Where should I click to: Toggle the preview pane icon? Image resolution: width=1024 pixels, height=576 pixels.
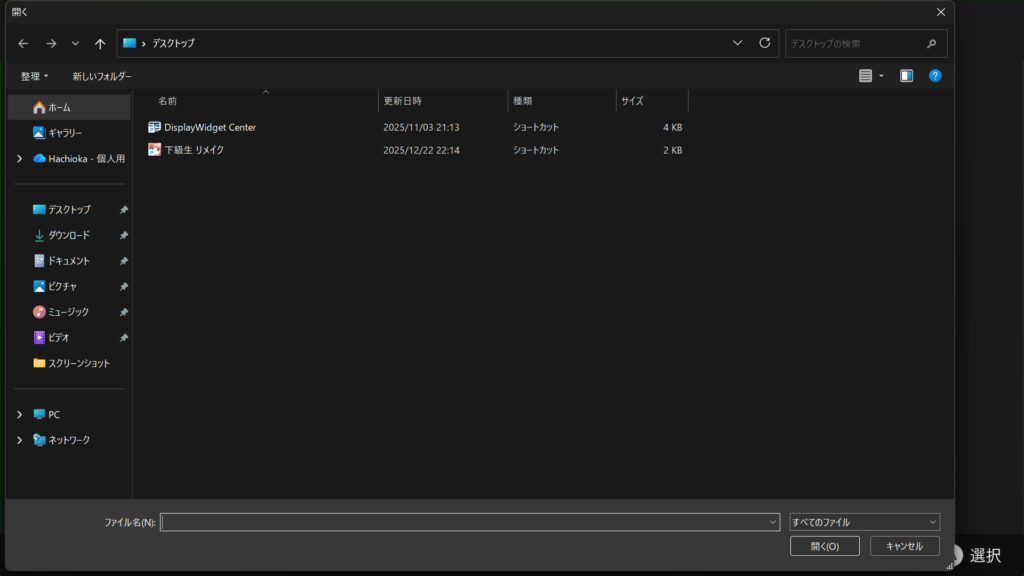906,76
